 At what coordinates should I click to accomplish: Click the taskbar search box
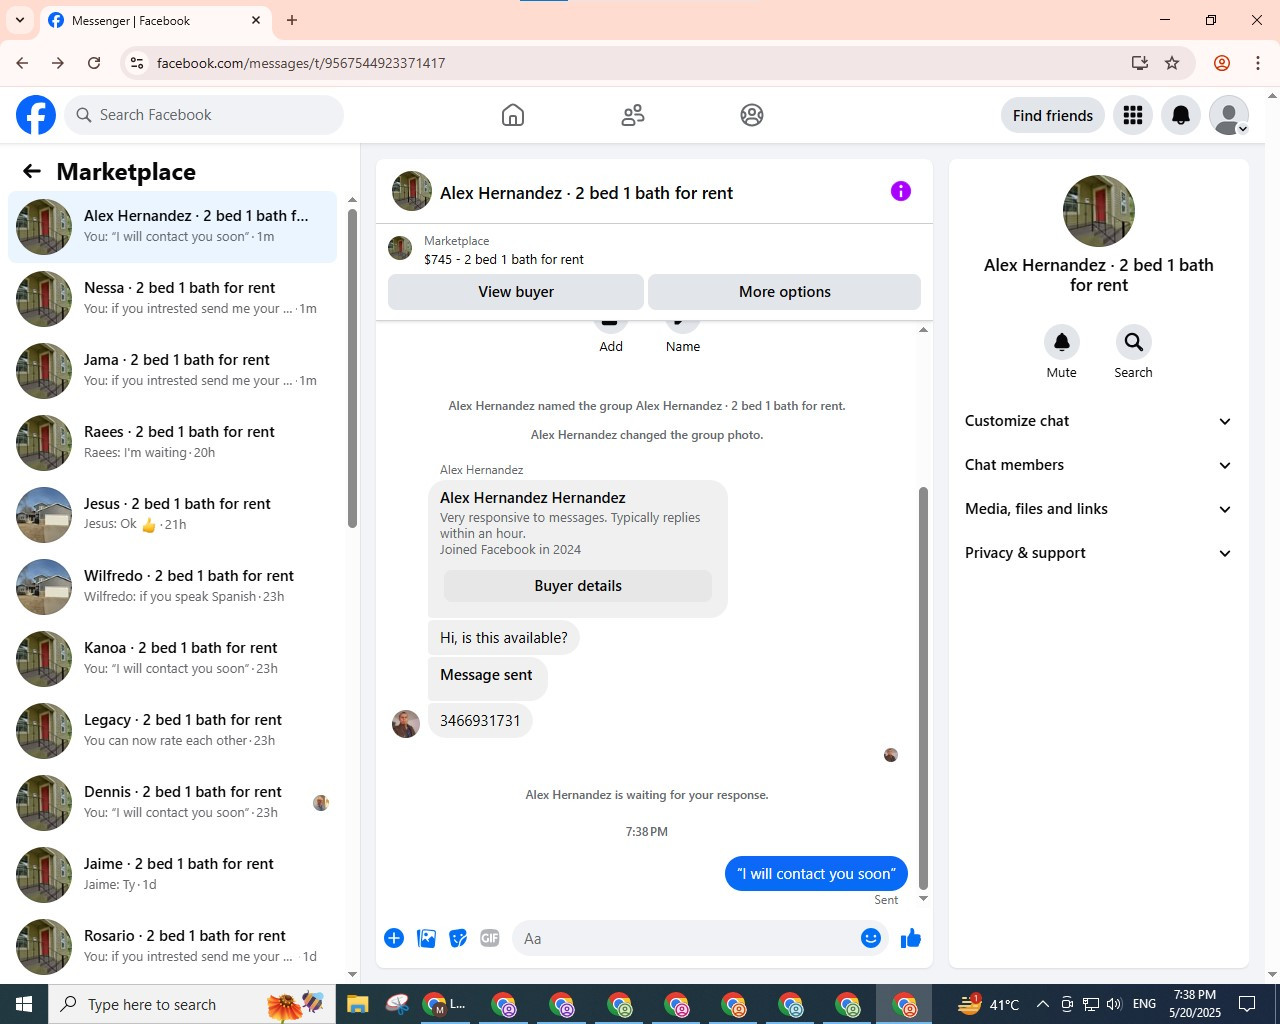(x=190, y=1004)
